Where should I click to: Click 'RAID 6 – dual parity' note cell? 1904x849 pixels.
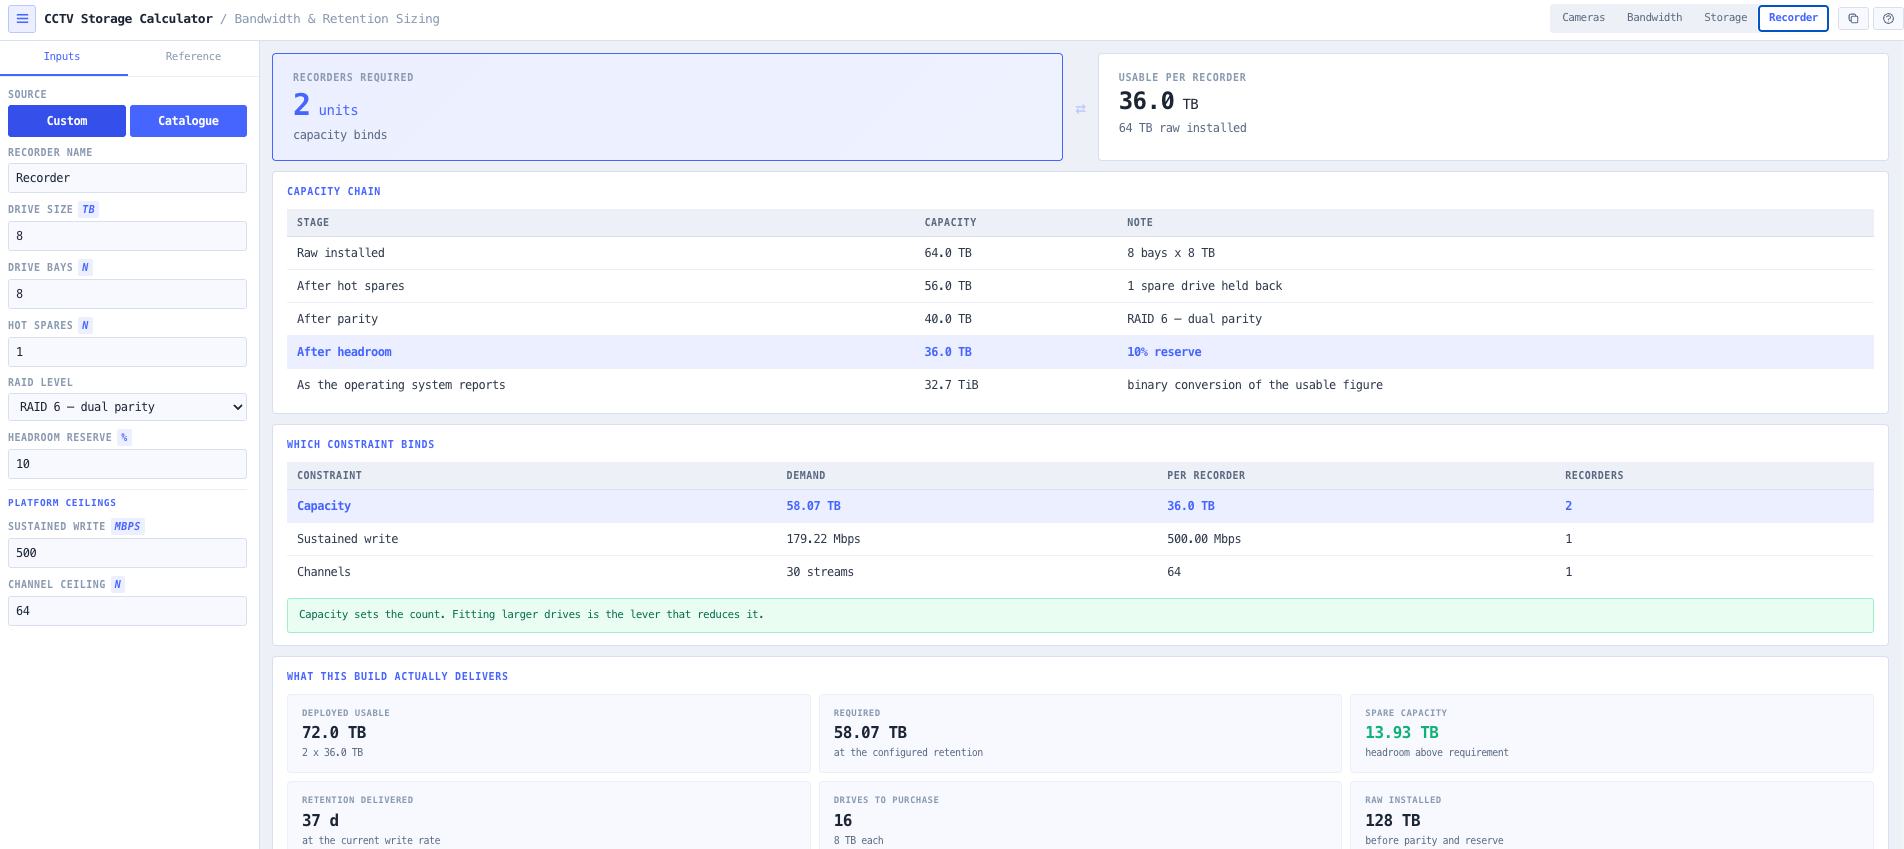[1194, 319]
